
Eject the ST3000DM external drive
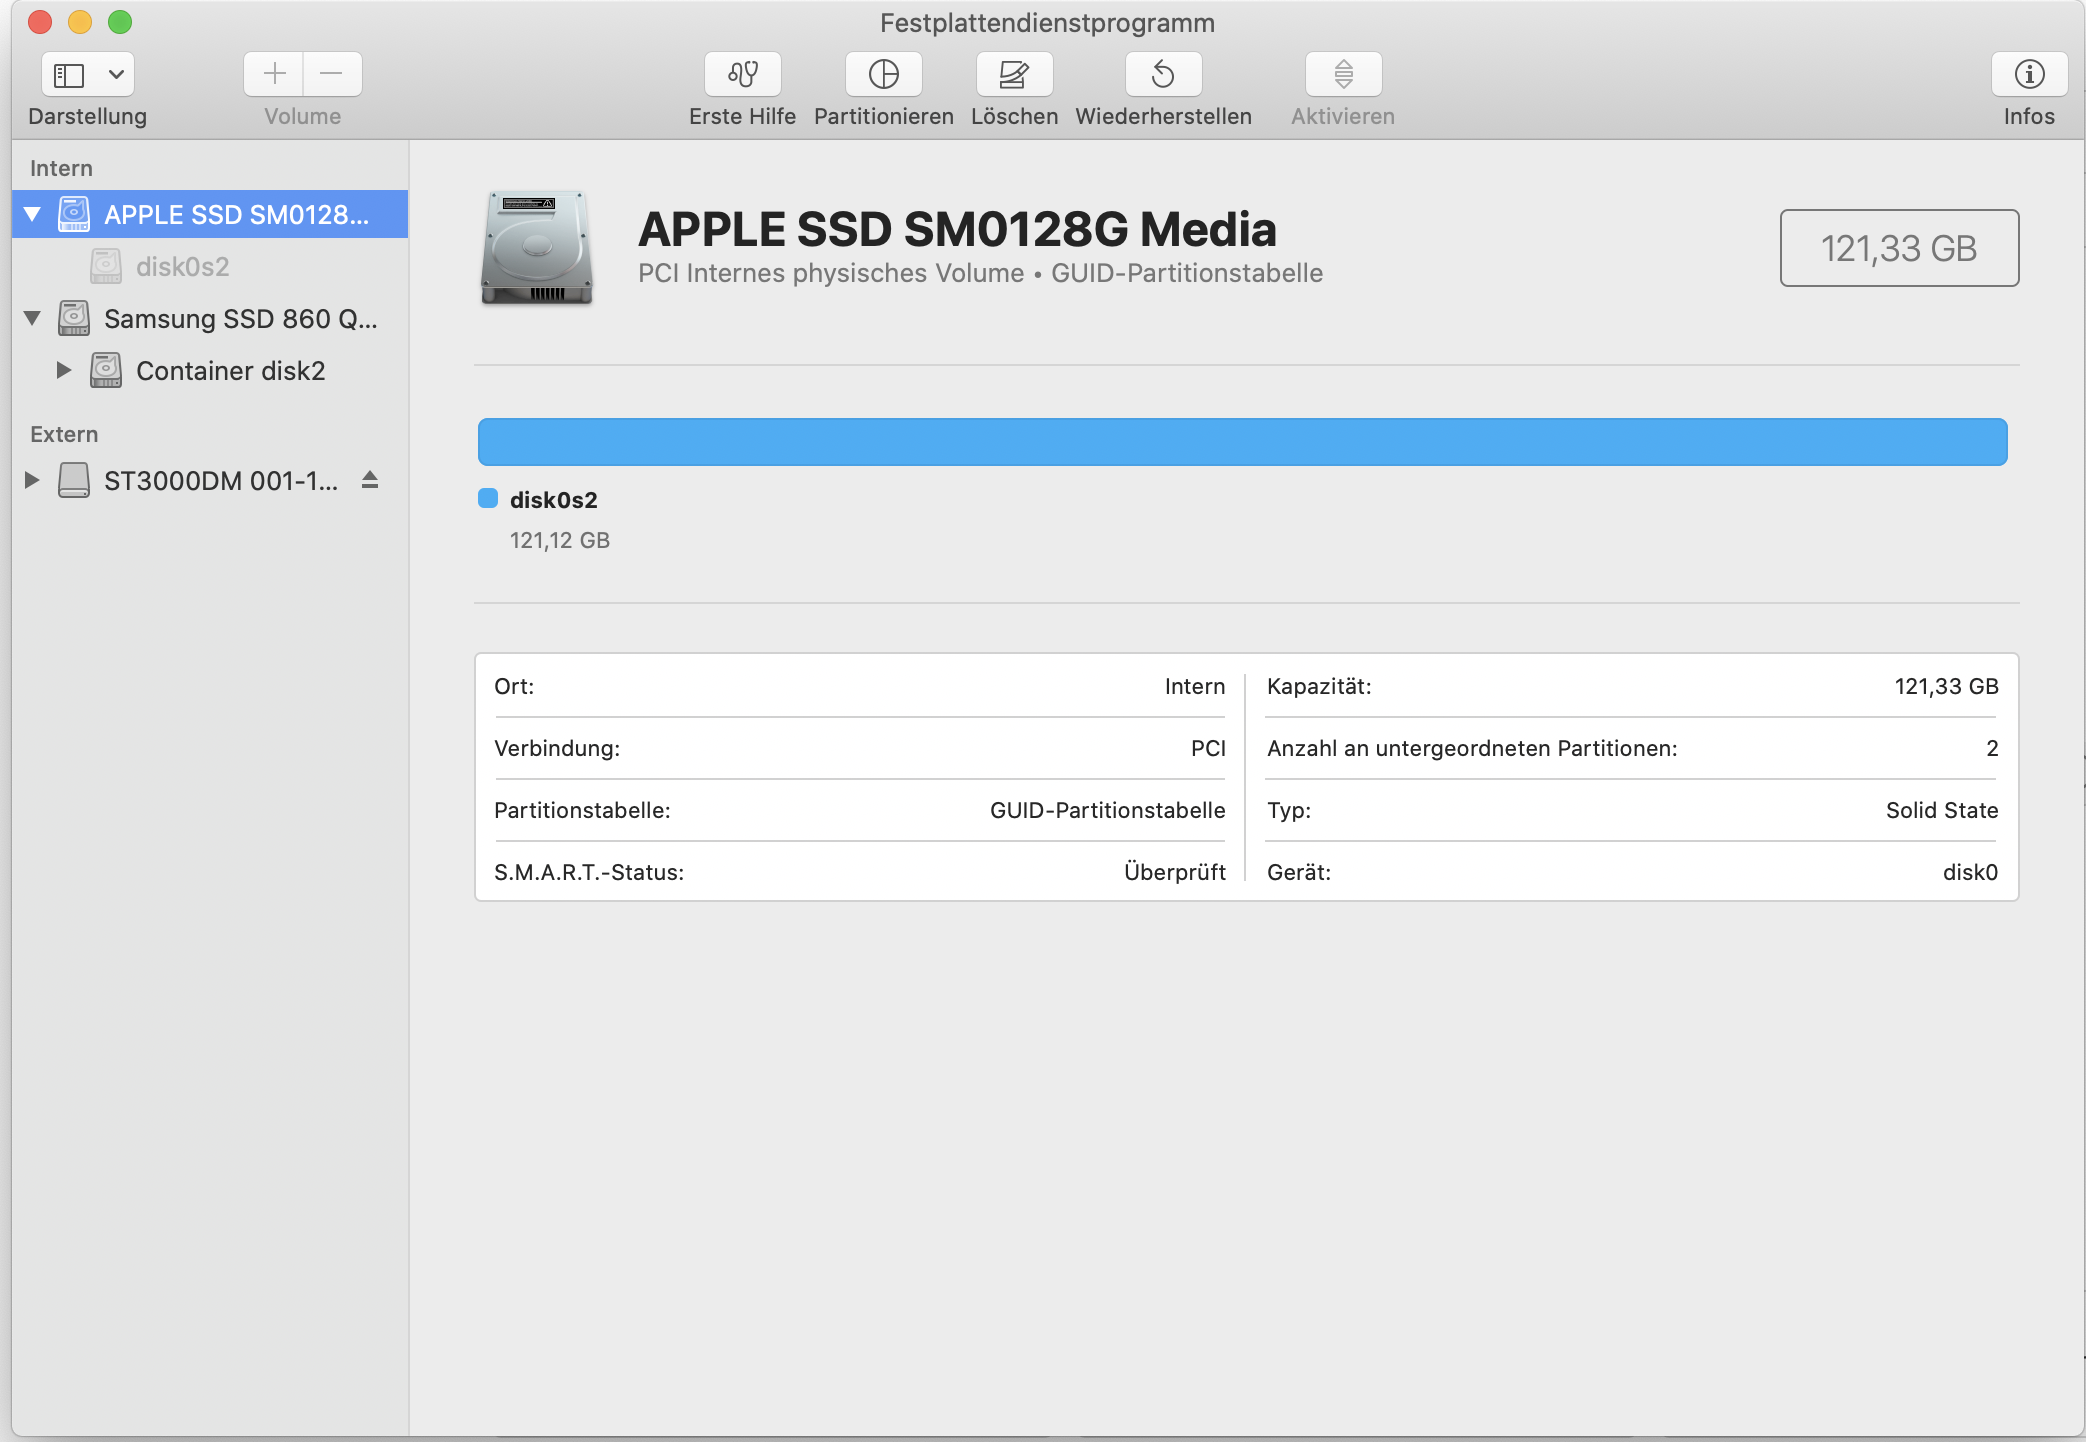pos(370,480)
